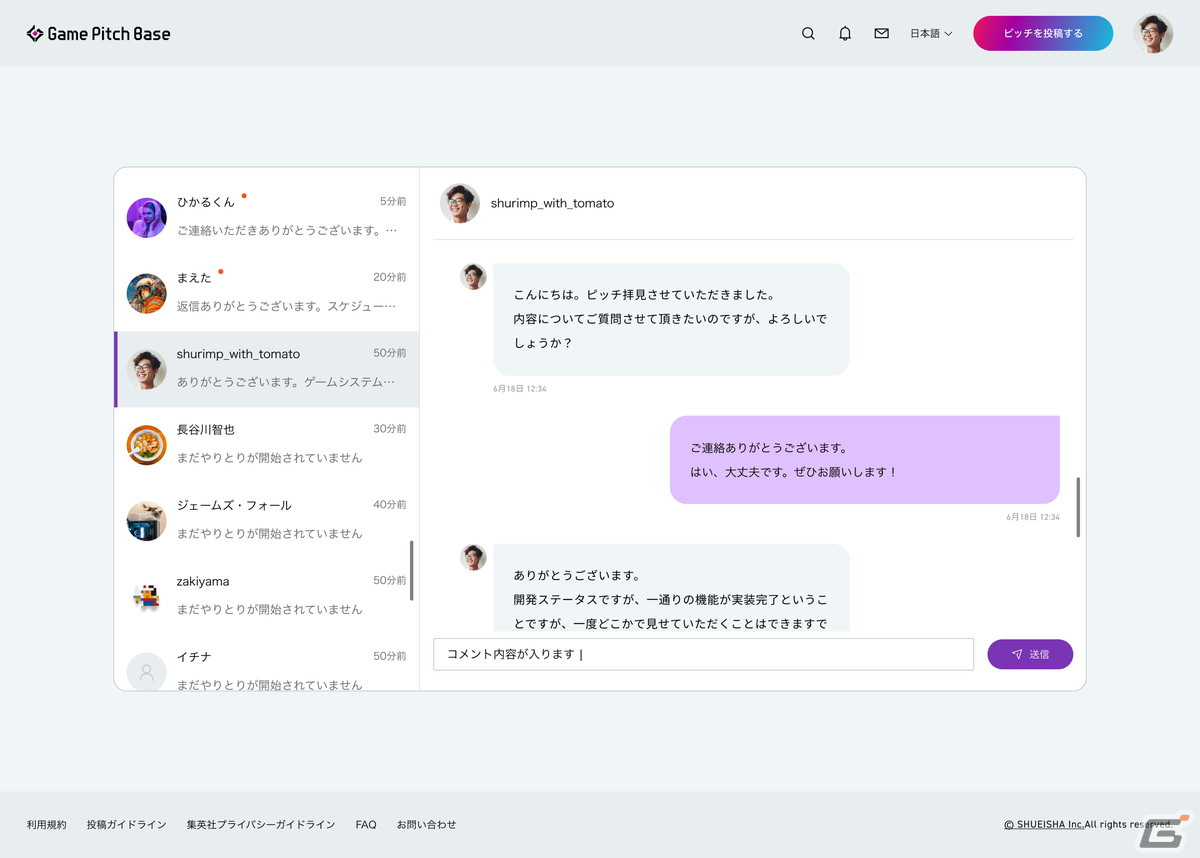Open the mail envelope icon

tap(880, 33)
